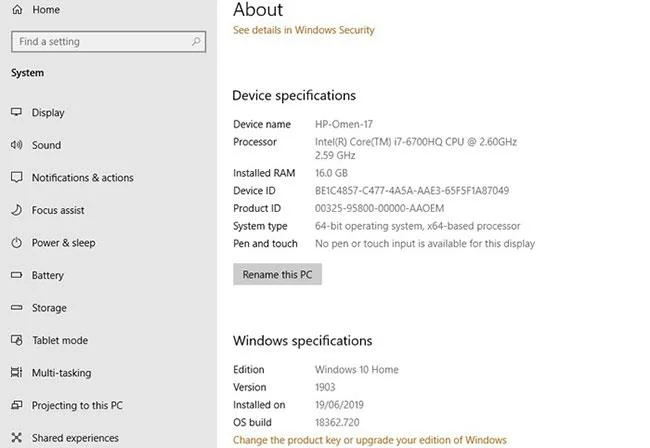Click the Windows specifications heading
This screenshot has height=448, width=650.
(x=303, y=341)
